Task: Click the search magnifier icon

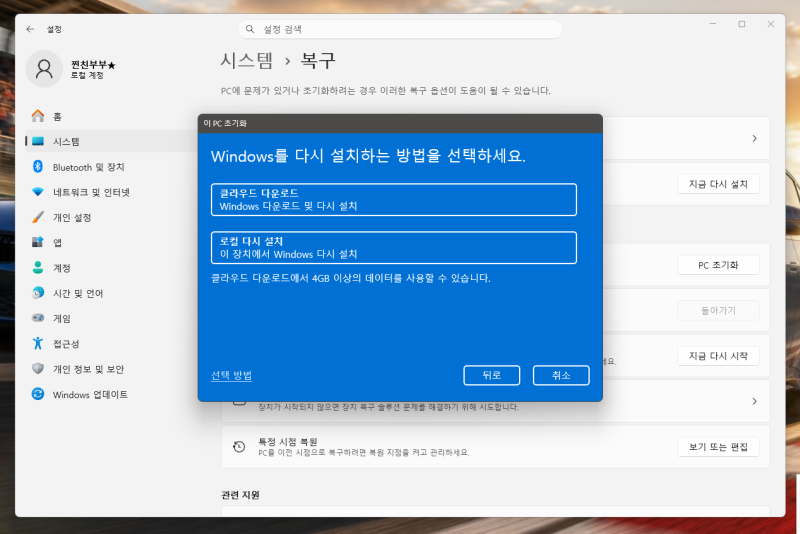Action: [x=249, y=29]
